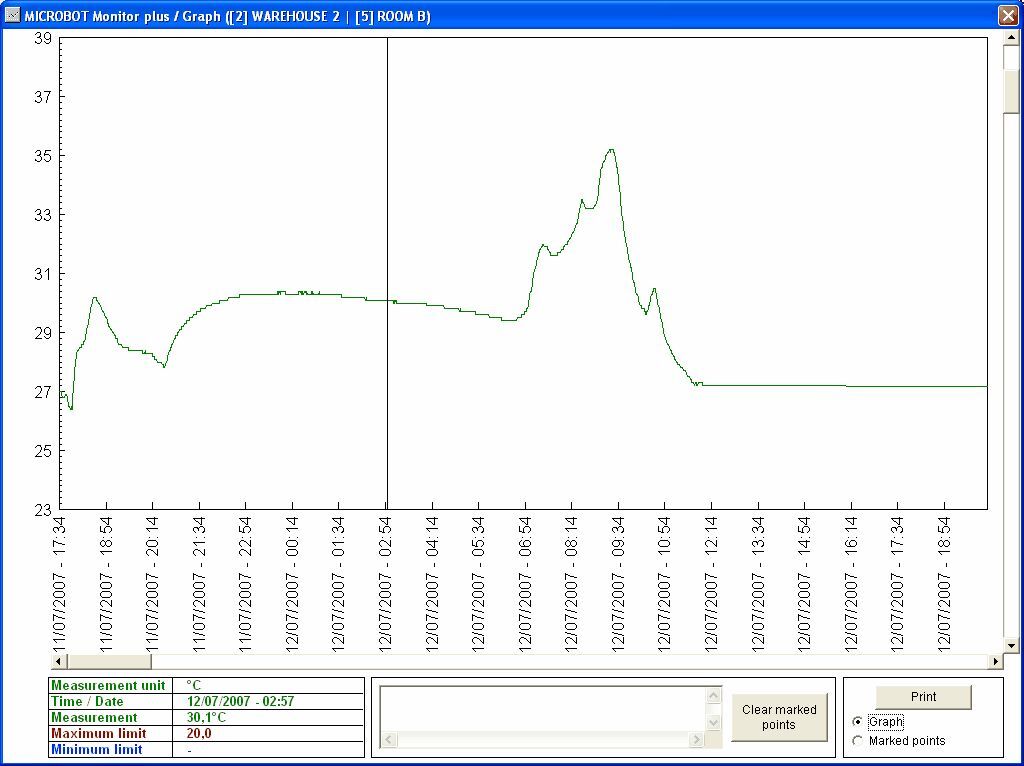Click the marked points list's scroll left arrow

pos(390,740)
